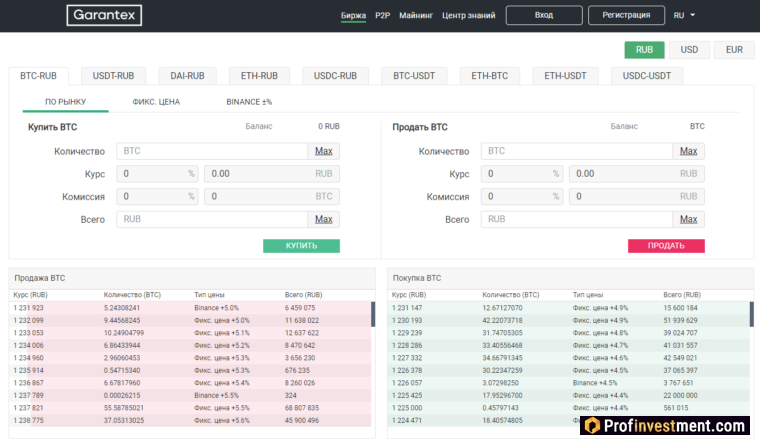This screenshot has height=445, width=760.
Task: Select buy order priced 1 229 239
Action: click(569, 333)
